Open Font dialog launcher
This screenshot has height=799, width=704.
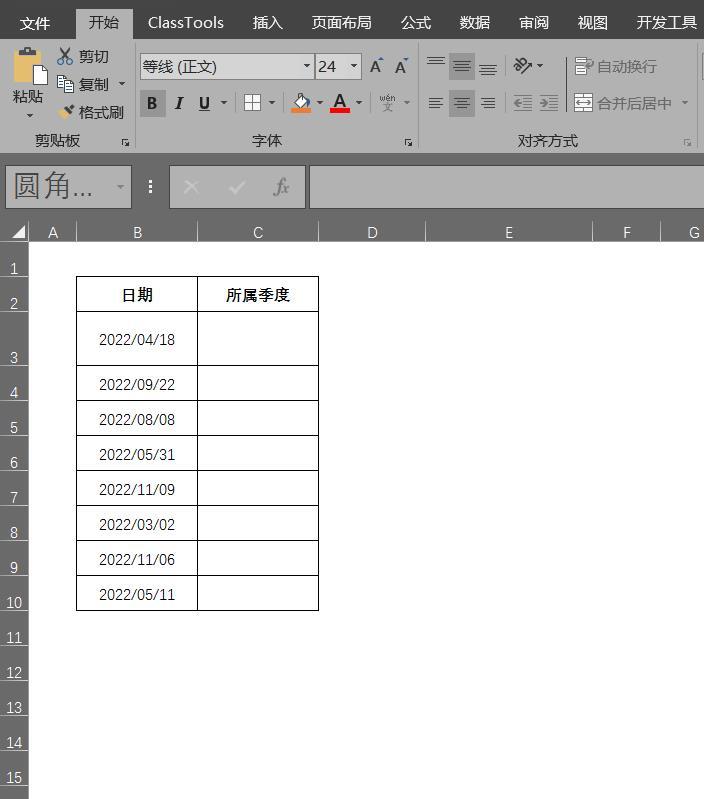[408, 143]
